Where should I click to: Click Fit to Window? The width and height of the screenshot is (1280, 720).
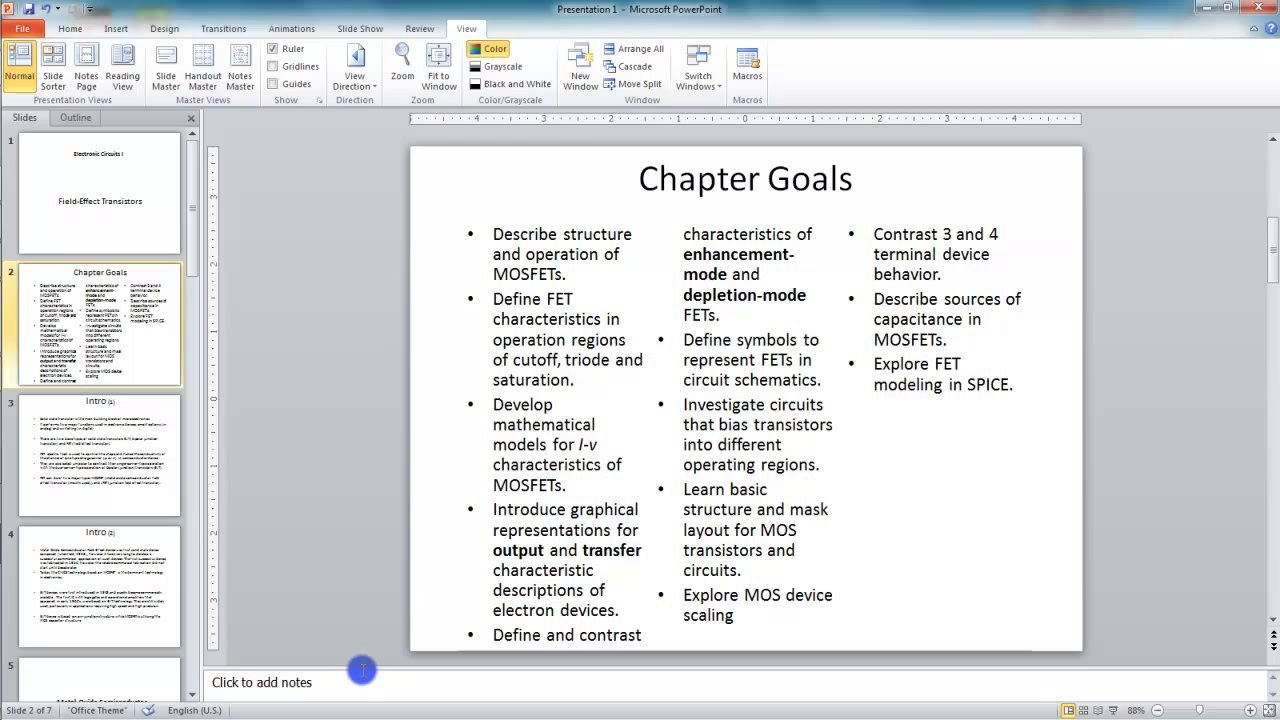click(x=438, y=67)
